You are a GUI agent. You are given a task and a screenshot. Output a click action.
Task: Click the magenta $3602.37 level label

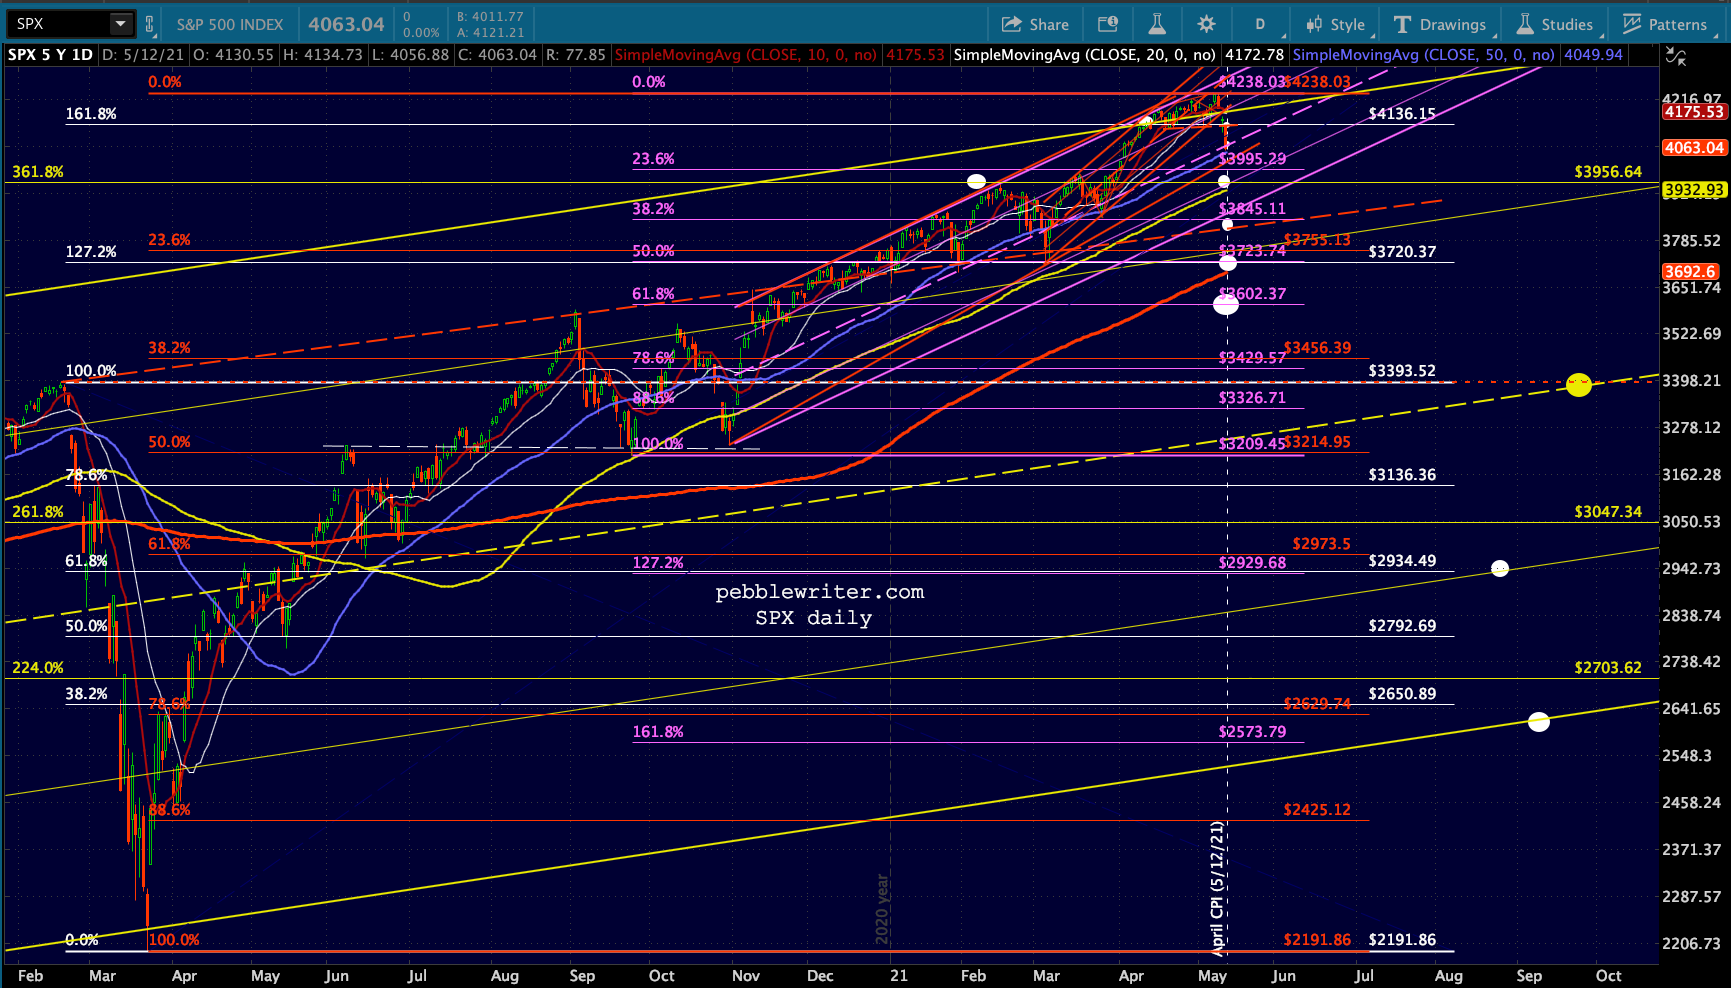[1252, 294]
